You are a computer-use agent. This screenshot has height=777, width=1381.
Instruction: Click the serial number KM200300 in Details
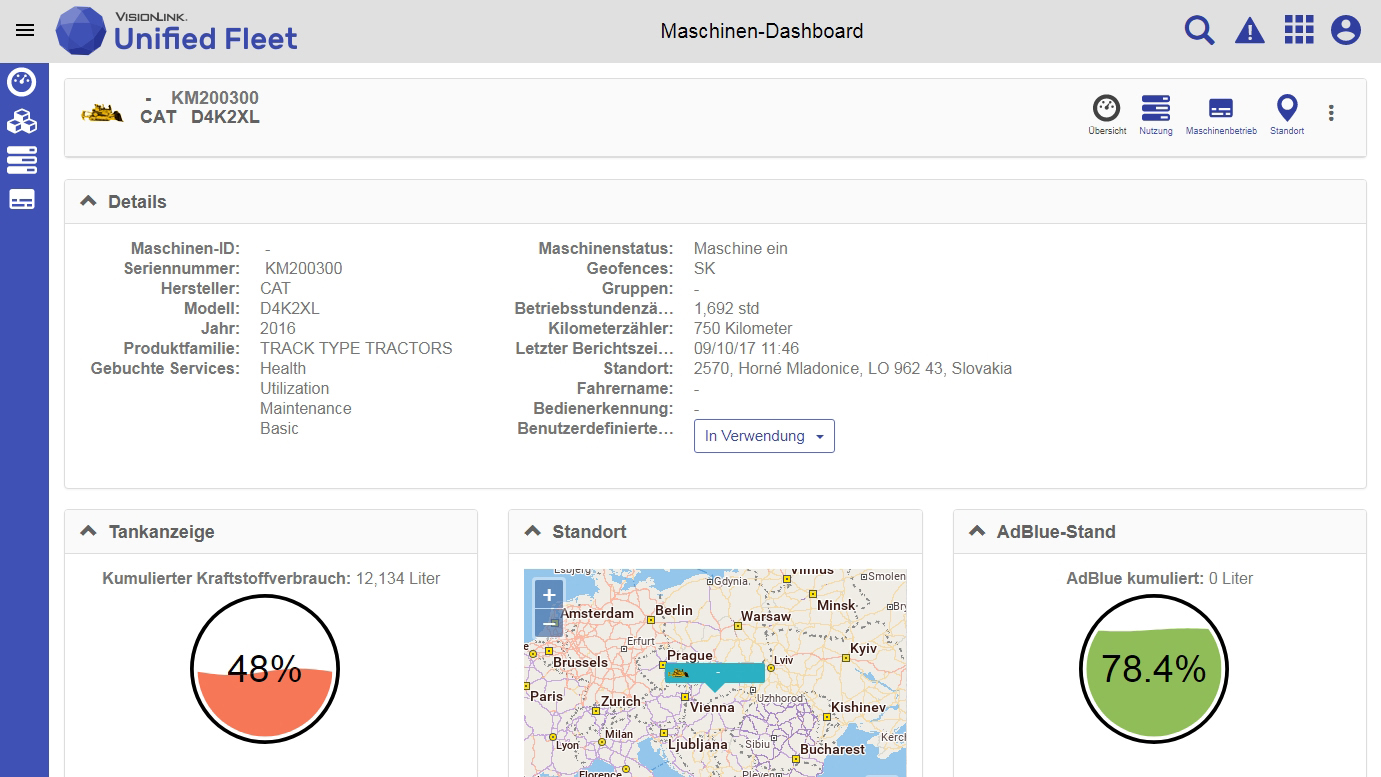304,268
